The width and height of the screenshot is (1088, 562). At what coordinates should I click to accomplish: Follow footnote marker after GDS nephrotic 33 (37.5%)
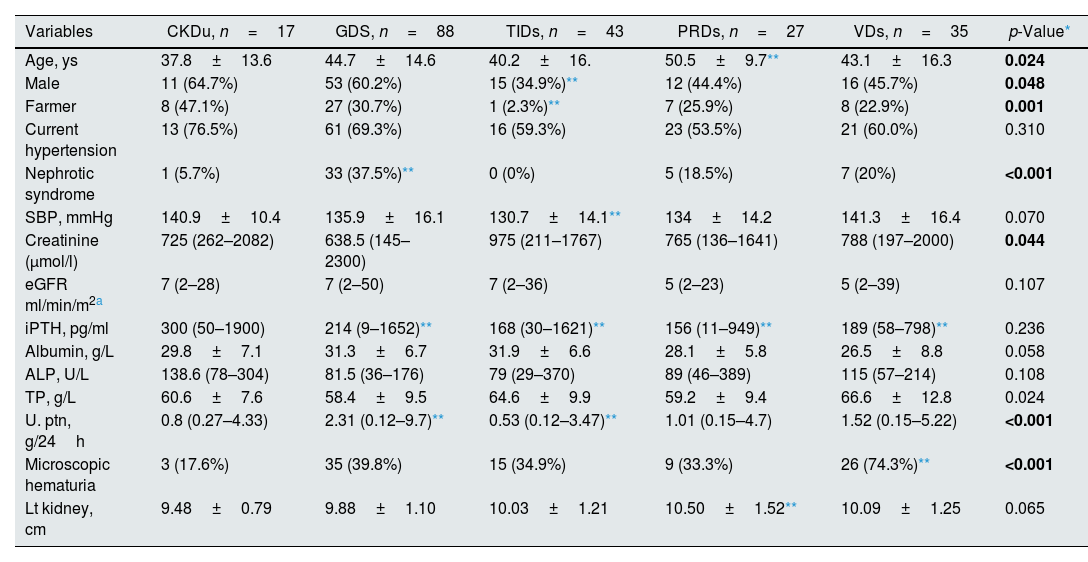coord(407,171)
